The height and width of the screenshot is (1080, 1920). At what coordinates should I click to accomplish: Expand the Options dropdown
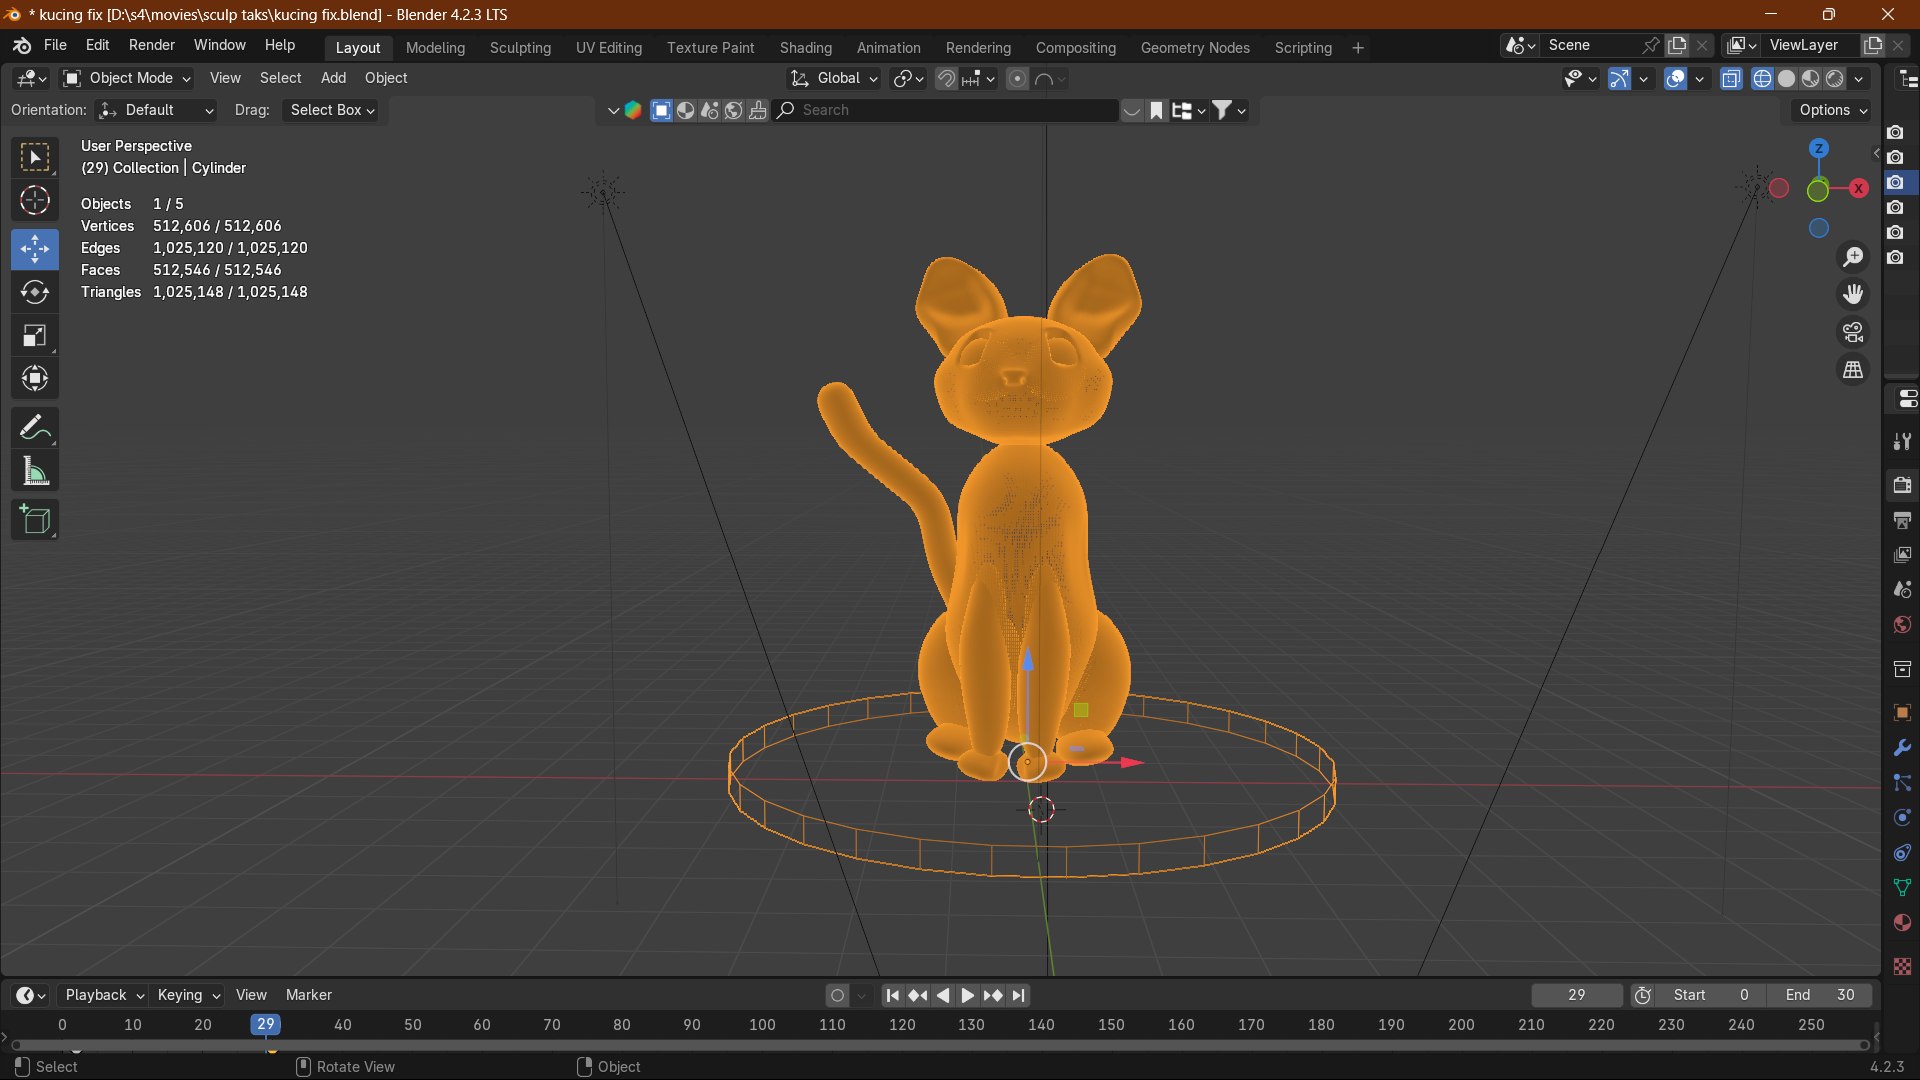1832,110
